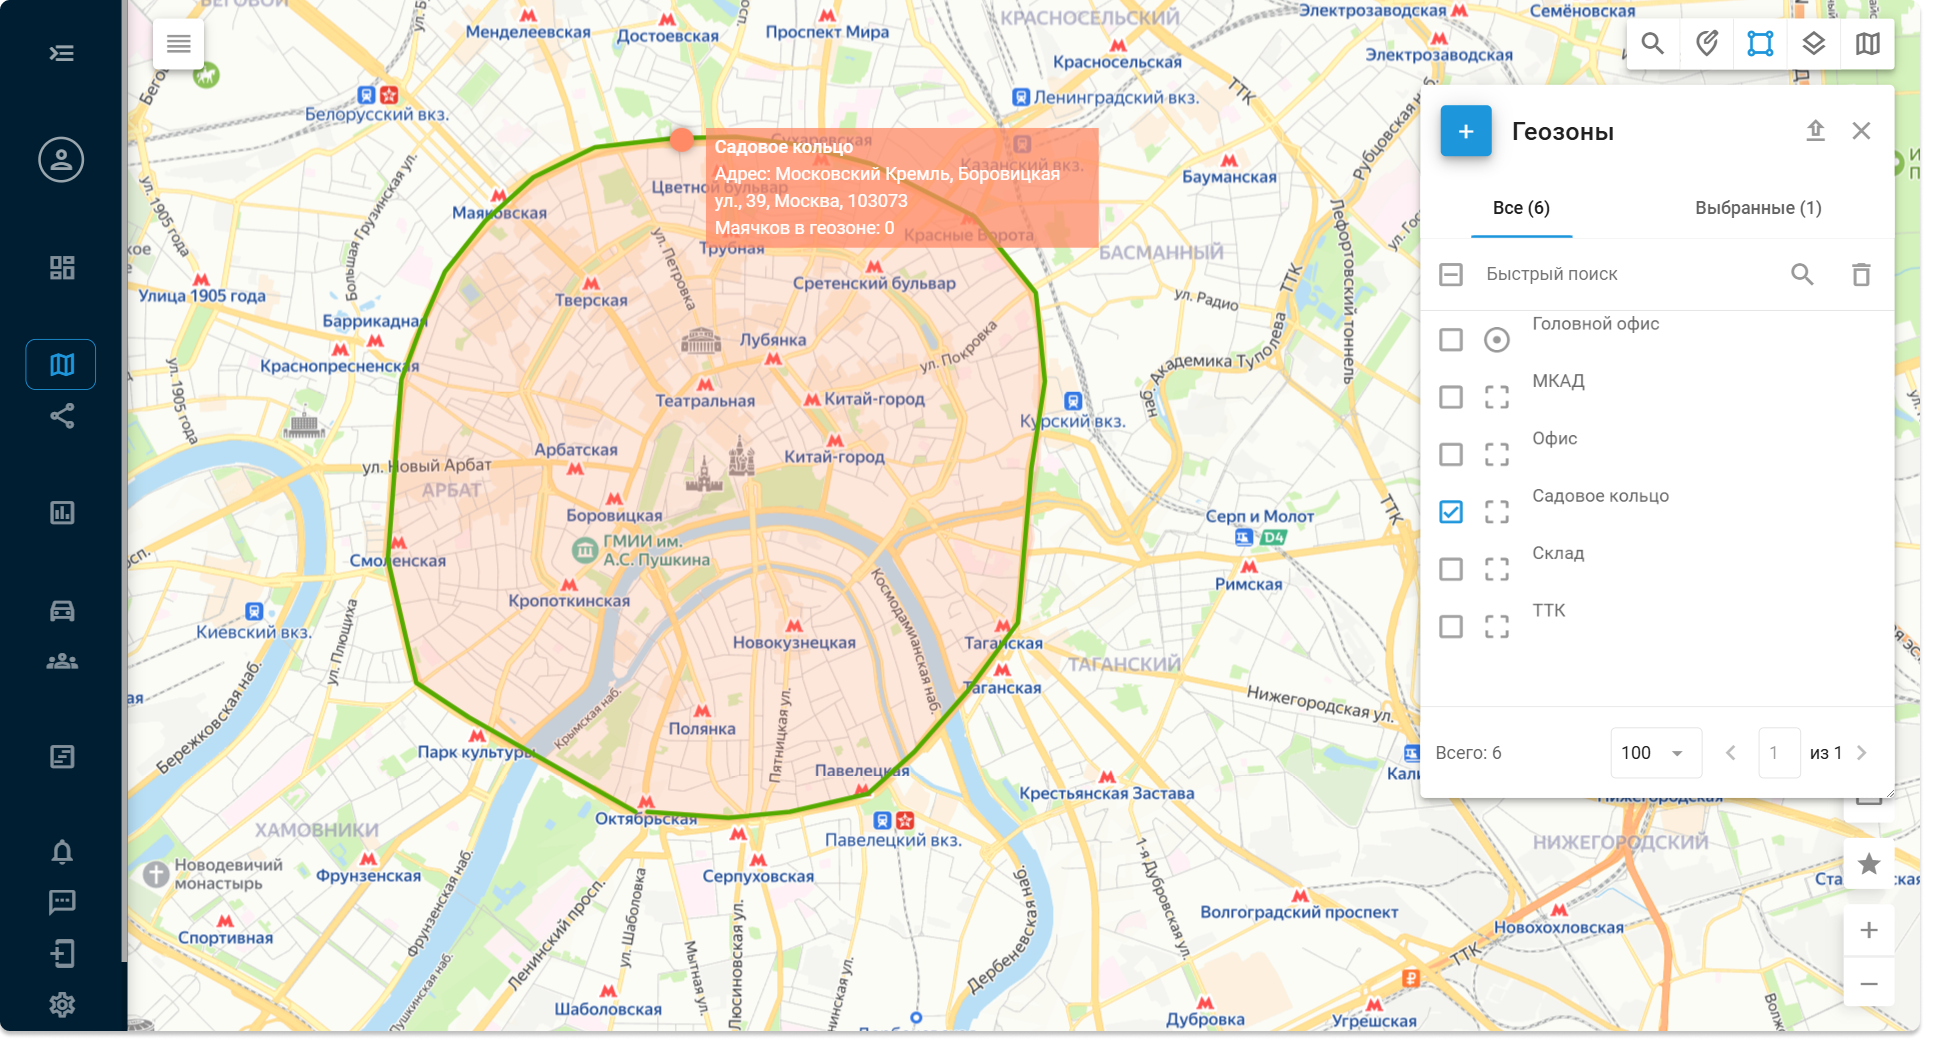Check the Головной офис checkbox

[1451, 340]
